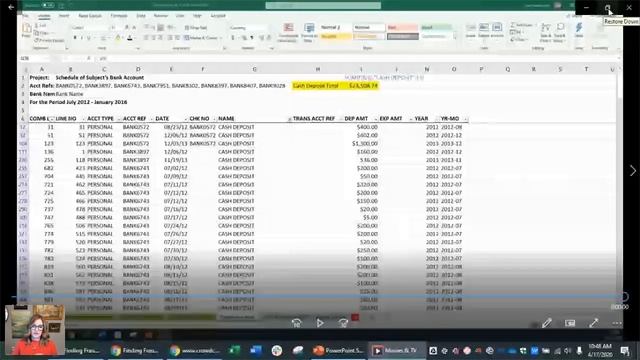Switch to the Insert ribbon tab
The height and width of the screenshot is (360, 640).
point(64,16)
